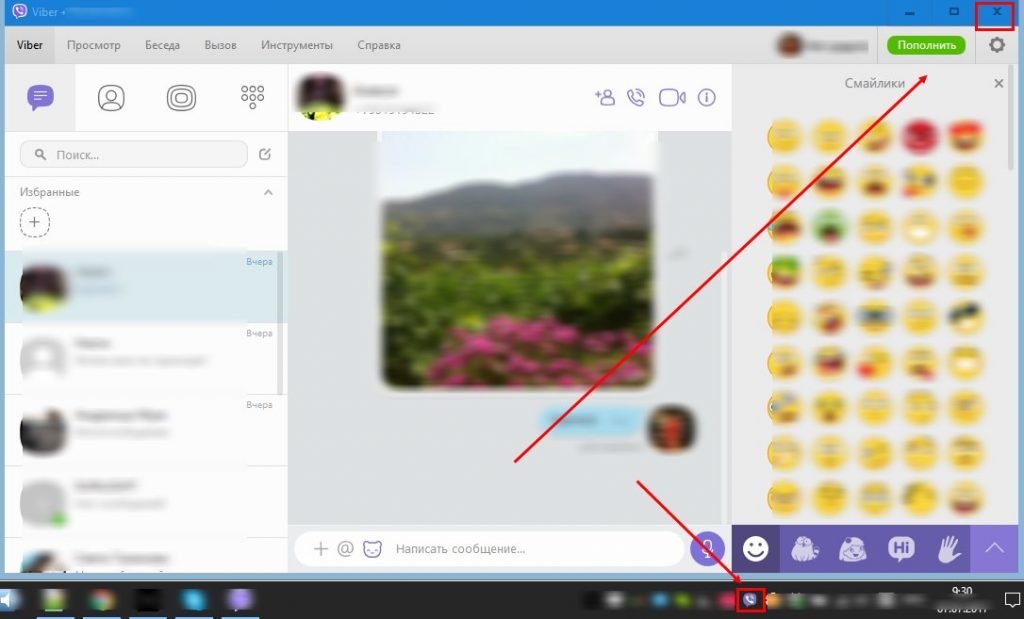Open the conversation info icon
Viewport: 1024px width, 619px height.
[707, 97]
